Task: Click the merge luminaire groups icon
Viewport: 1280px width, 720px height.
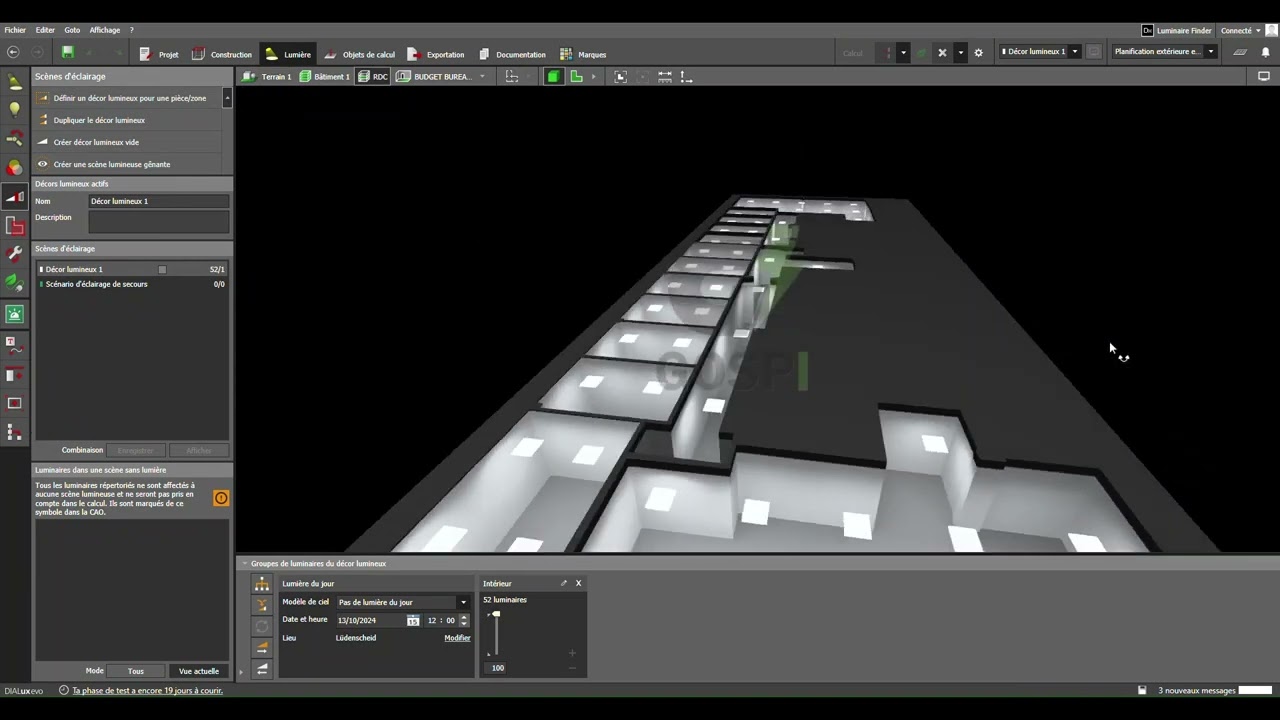Action: click(x=262, y=606)
